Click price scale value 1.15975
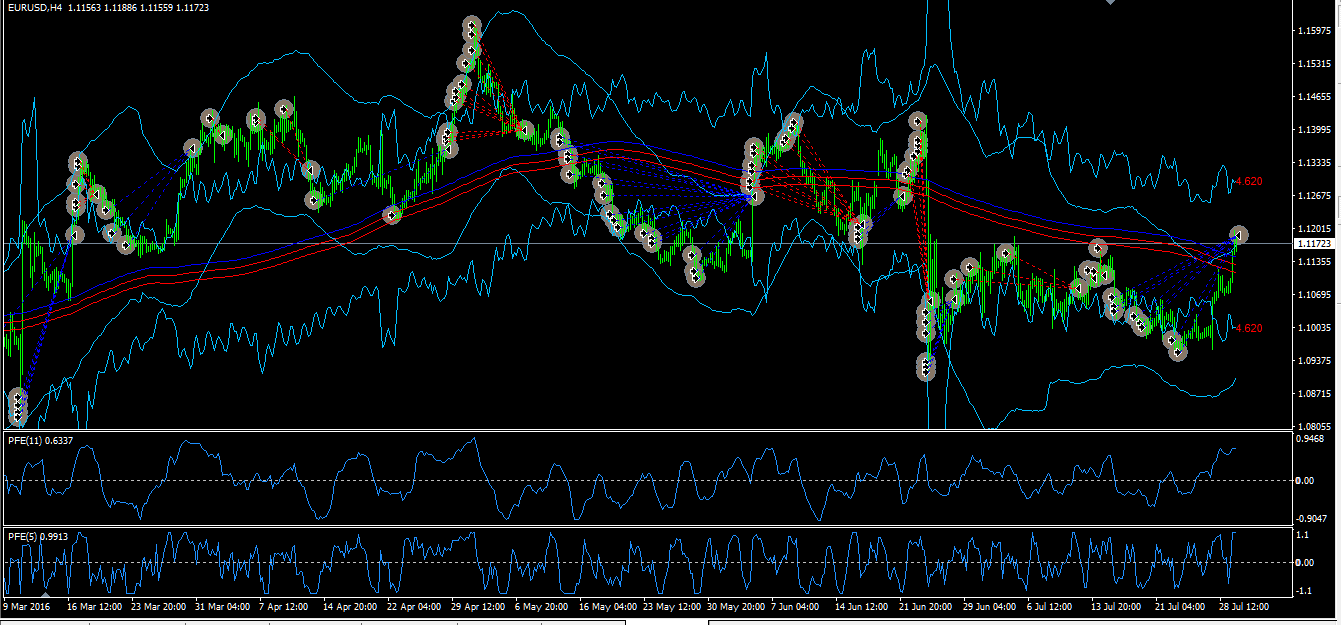This screenshot has height=625, width=1341. pos(1313,31)
